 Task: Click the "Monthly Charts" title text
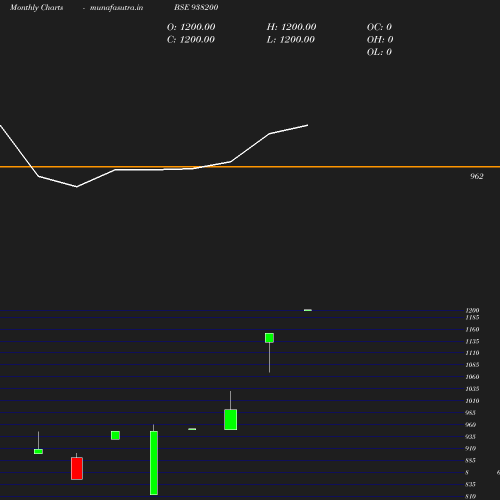click(36, 8)
